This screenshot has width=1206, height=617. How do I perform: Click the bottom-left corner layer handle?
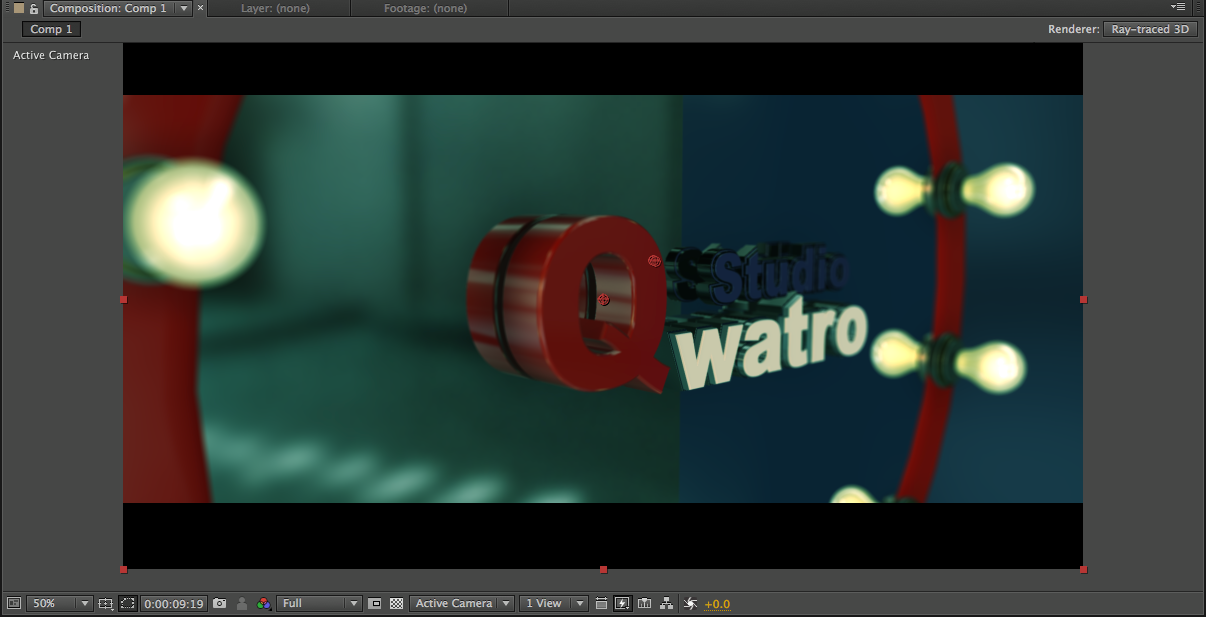point(123,569)
